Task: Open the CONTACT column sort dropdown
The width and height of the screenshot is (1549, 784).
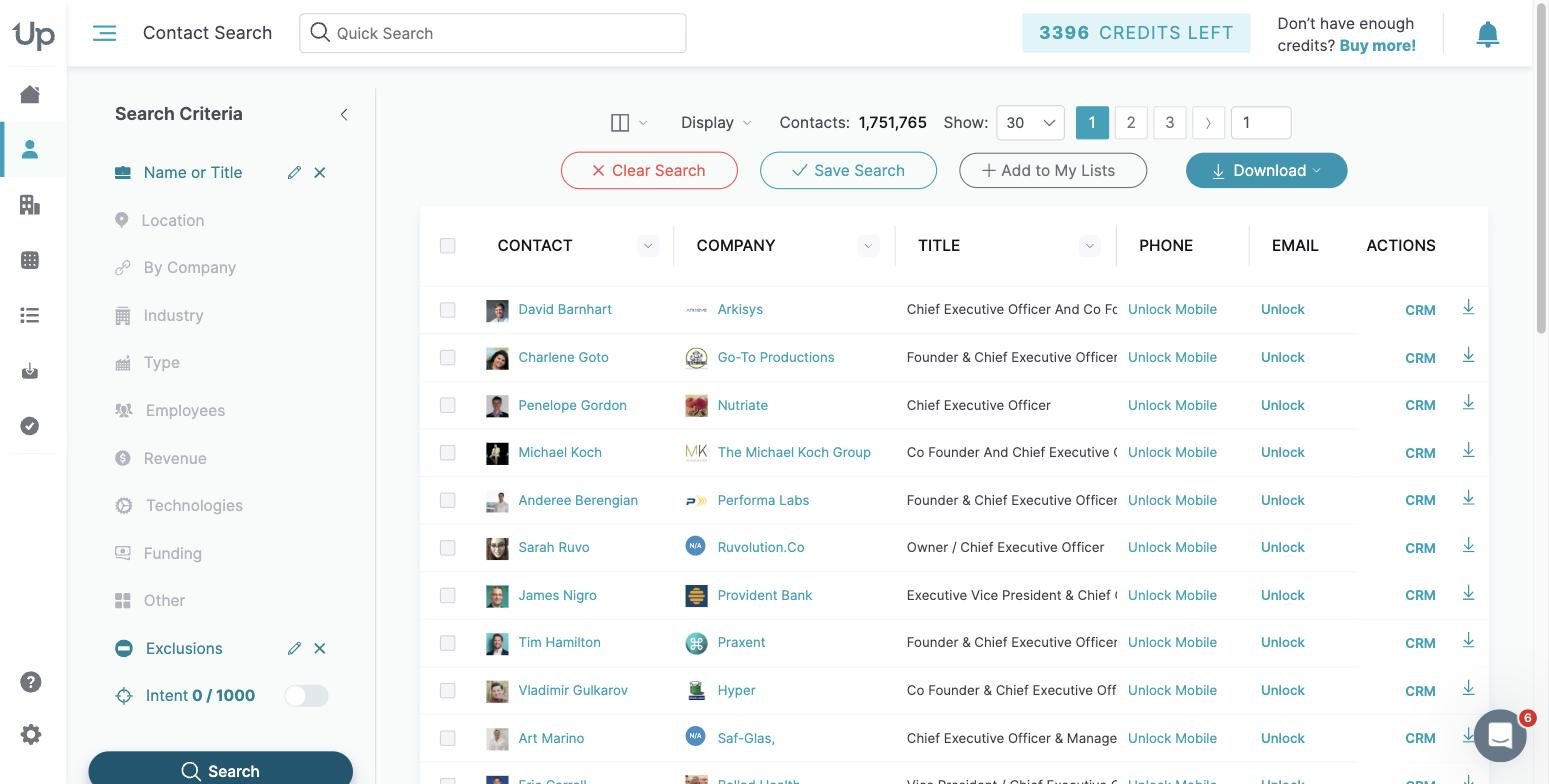Action: point(648,246)
